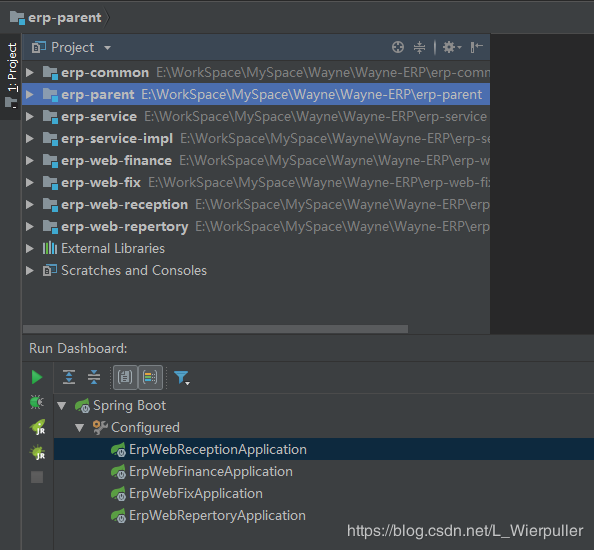Click the scroll from source crosshair icon
This screenshot has height=550, width=594.
(x=398, y=47)
